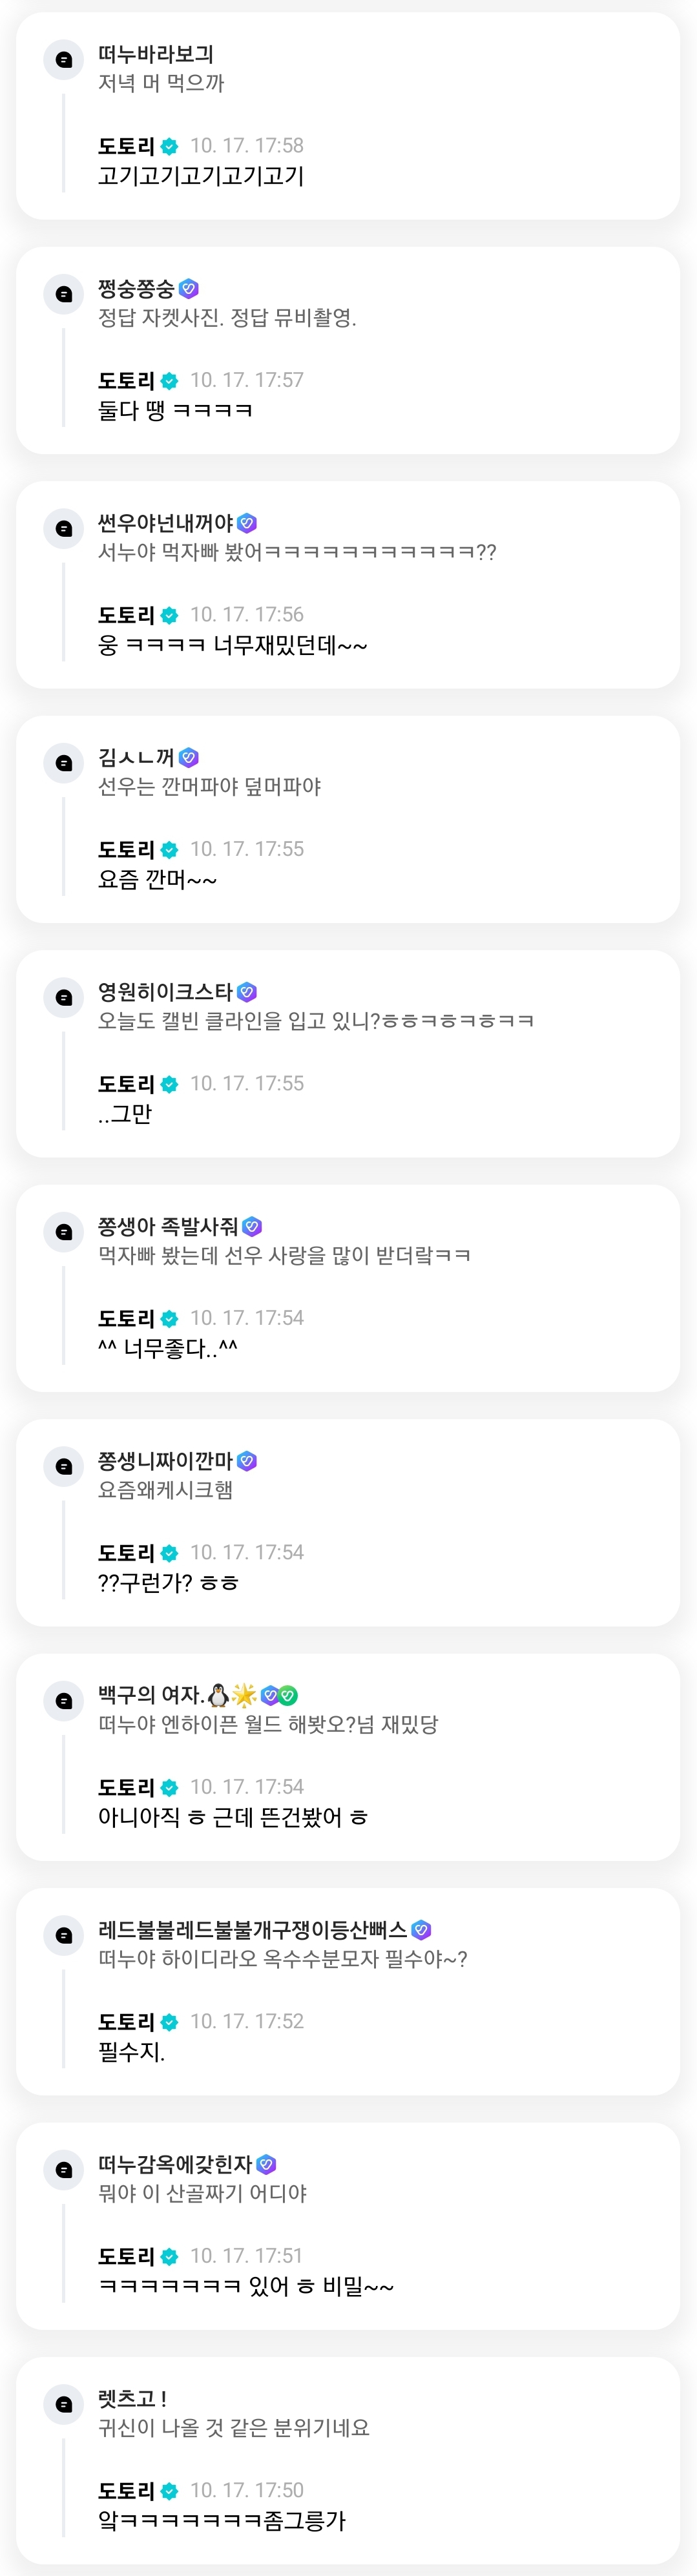
Task: Click the comment 요즘왜케시크햄
Action: 165,1489
